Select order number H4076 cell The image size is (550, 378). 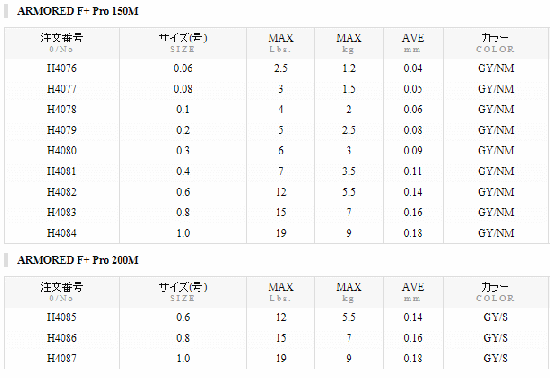click(62, 68)
